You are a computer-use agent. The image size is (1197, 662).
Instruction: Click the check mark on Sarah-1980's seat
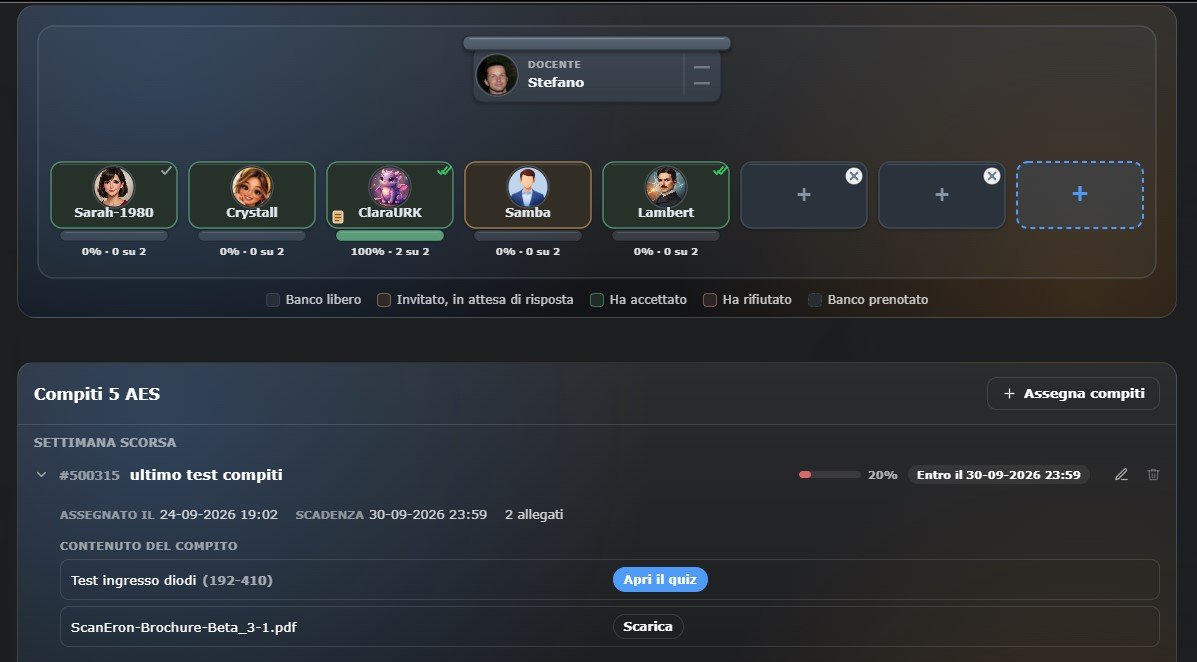(166, 171)
